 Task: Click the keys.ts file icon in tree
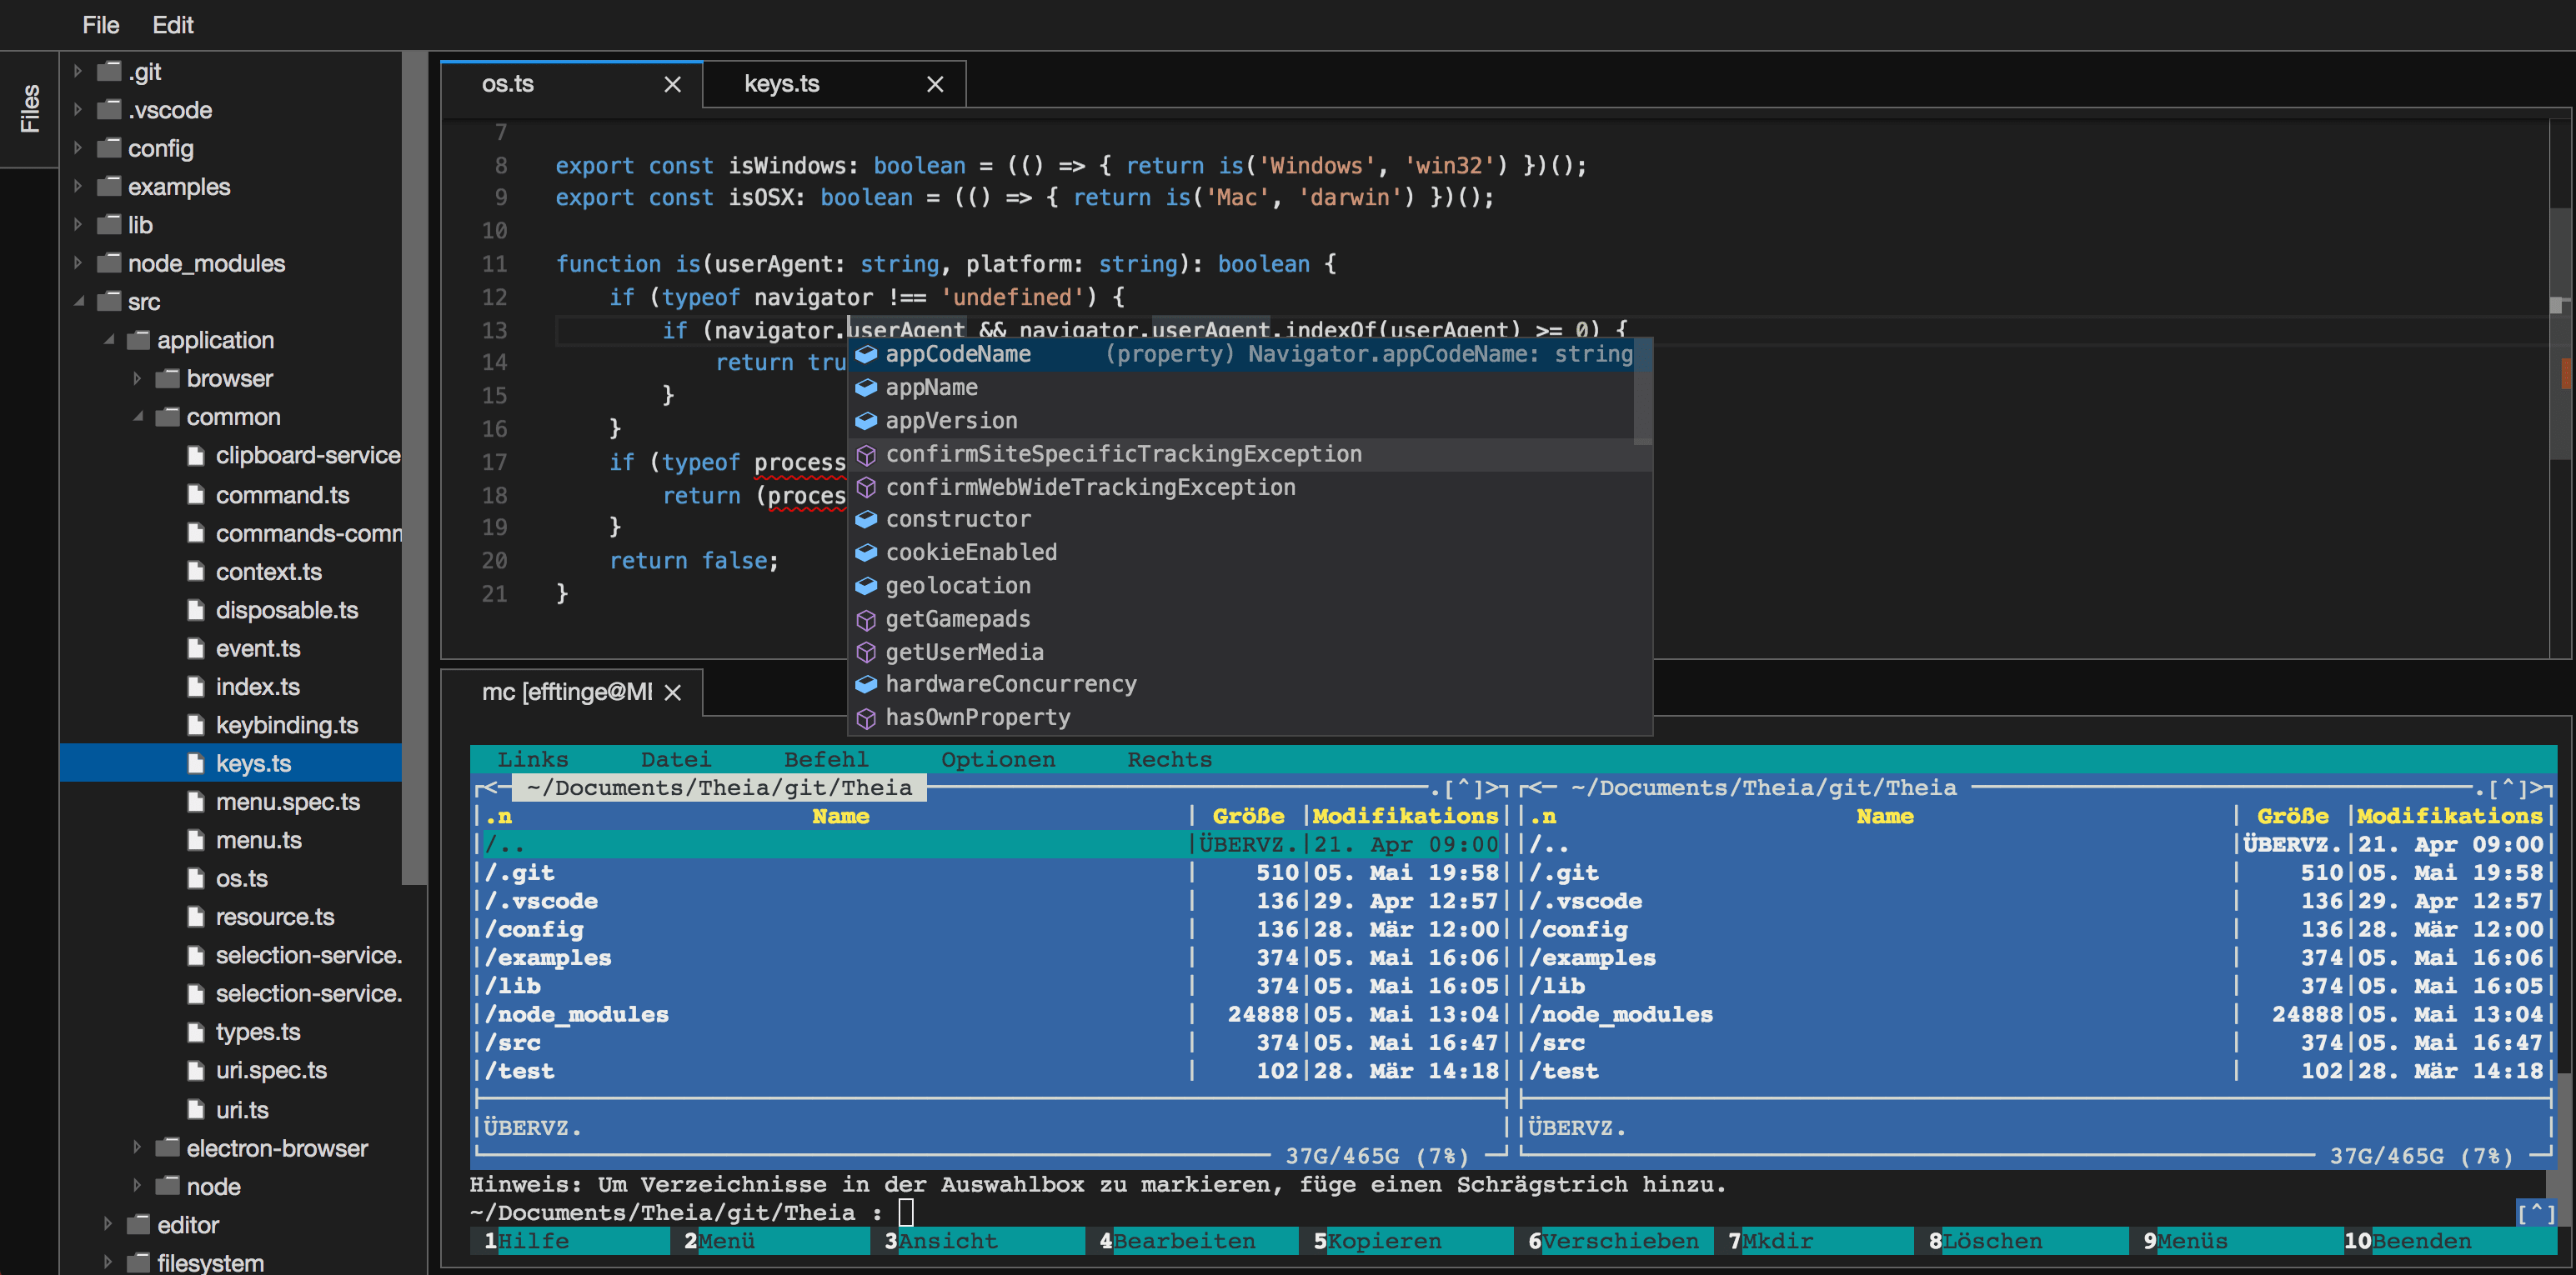click(196, 764)
